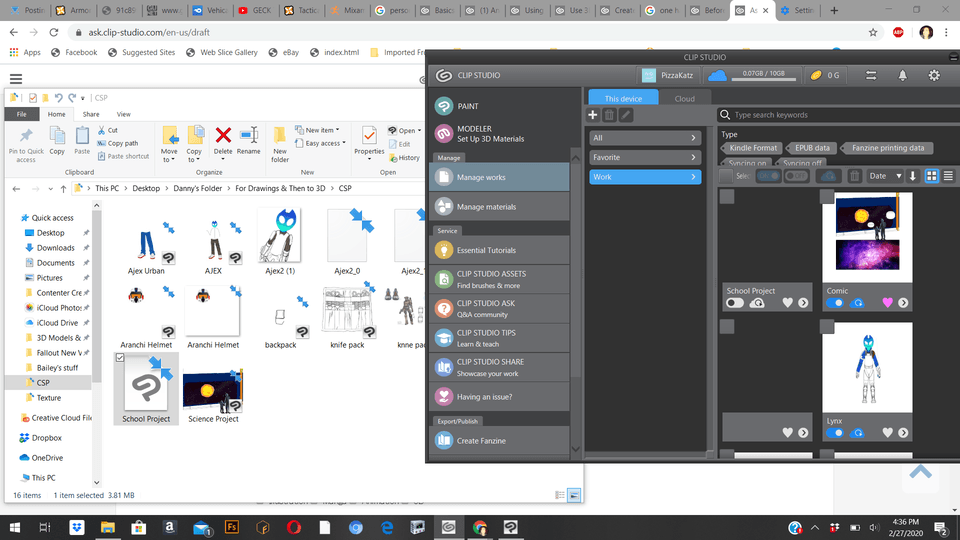Click the Kindle Format filter tag
960x540 pixels.
(x=754, y=148)
